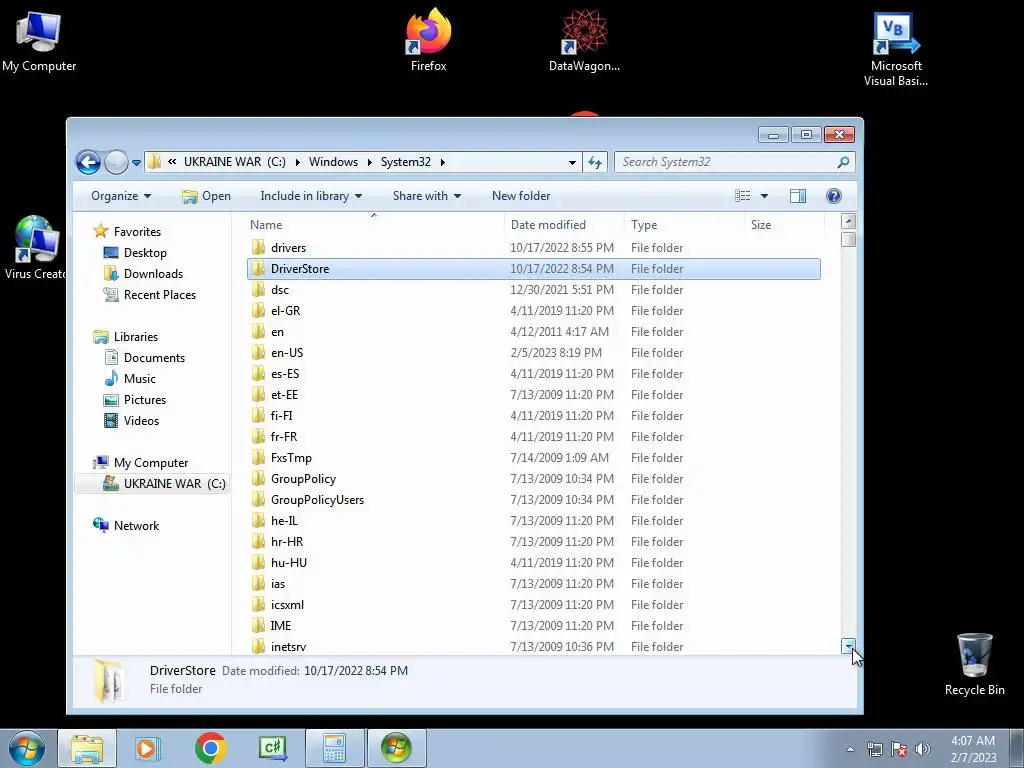Open Recent Places
The width and height of the screenshot is (1024, 768).
tap(159, 295)
